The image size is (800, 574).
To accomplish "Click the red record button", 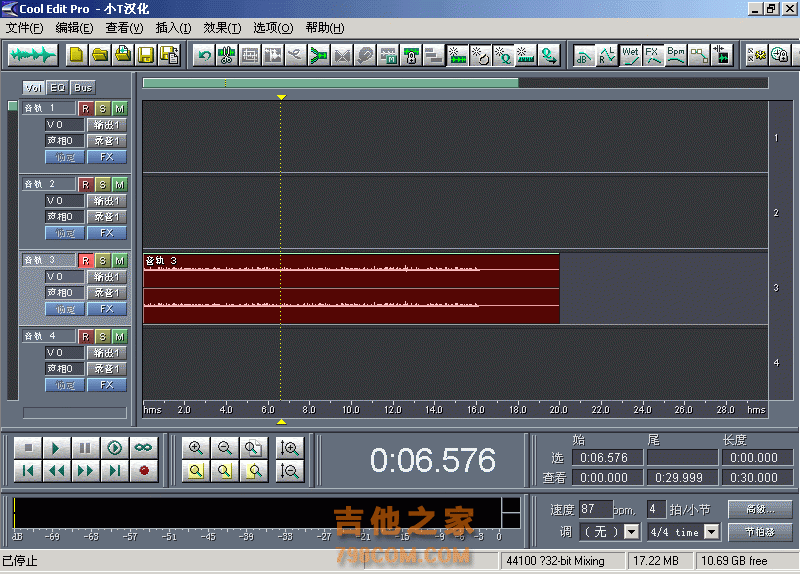I will click(144, 470).
